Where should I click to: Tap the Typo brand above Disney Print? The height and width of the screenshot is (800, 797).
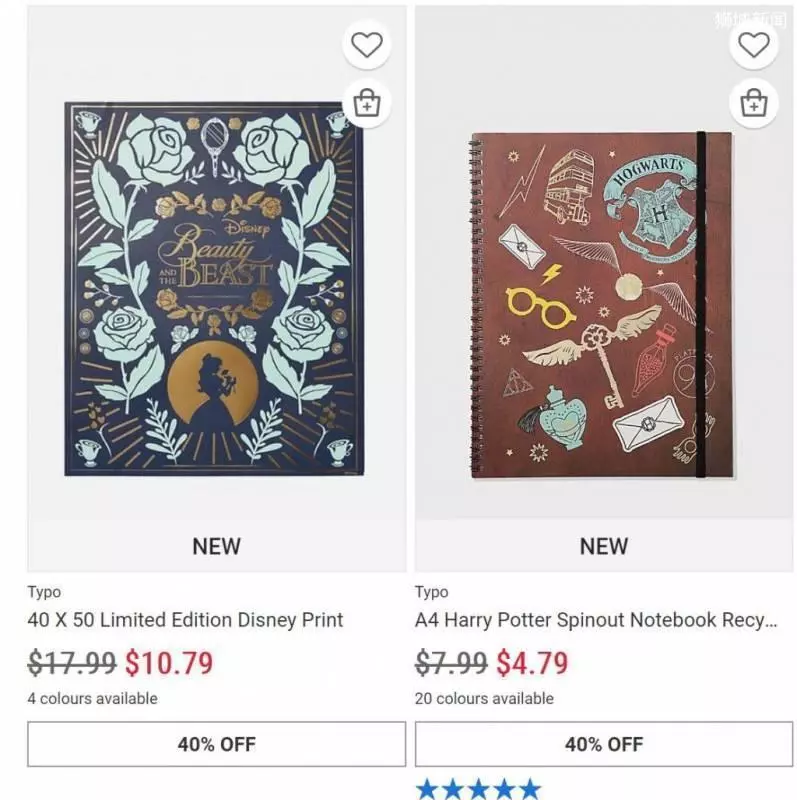click(44, 592)
